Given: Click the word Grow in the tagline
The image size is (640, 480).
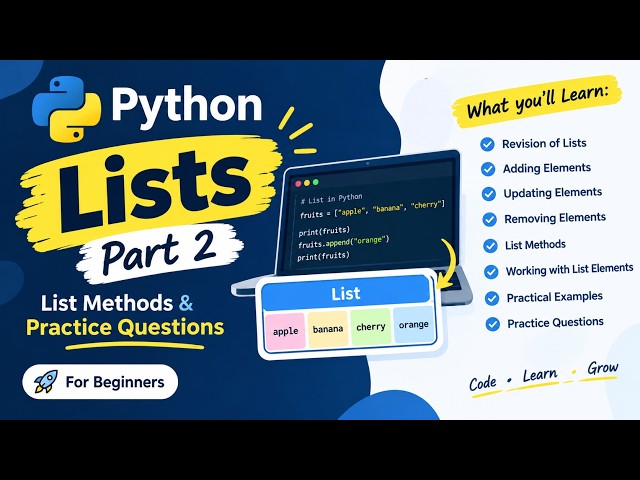Looking at the screenshot, I should click(603, 368).
